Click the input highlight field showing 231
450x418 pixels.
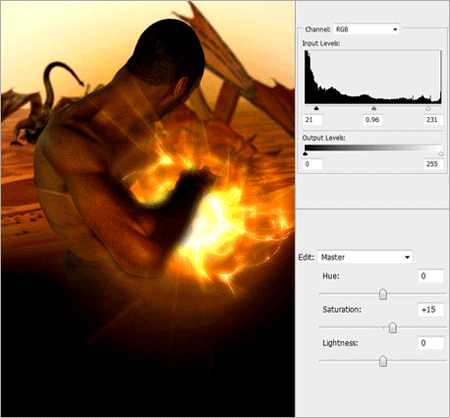[433, 120]
